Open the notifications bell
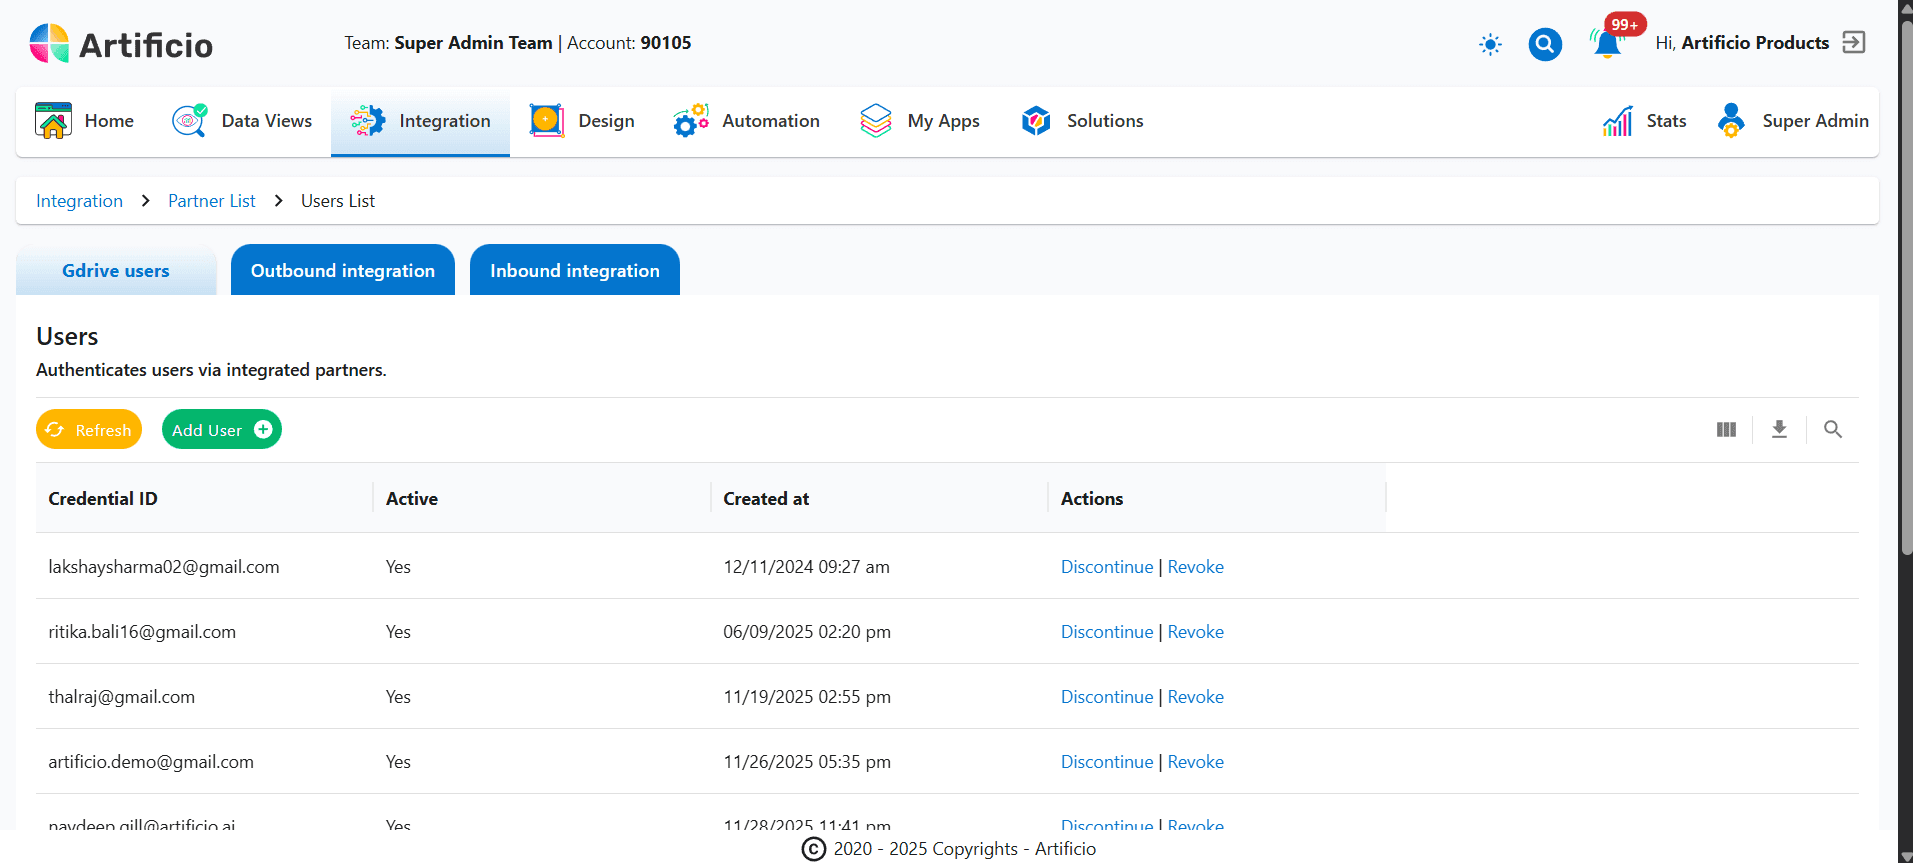 coord(1607,44)
